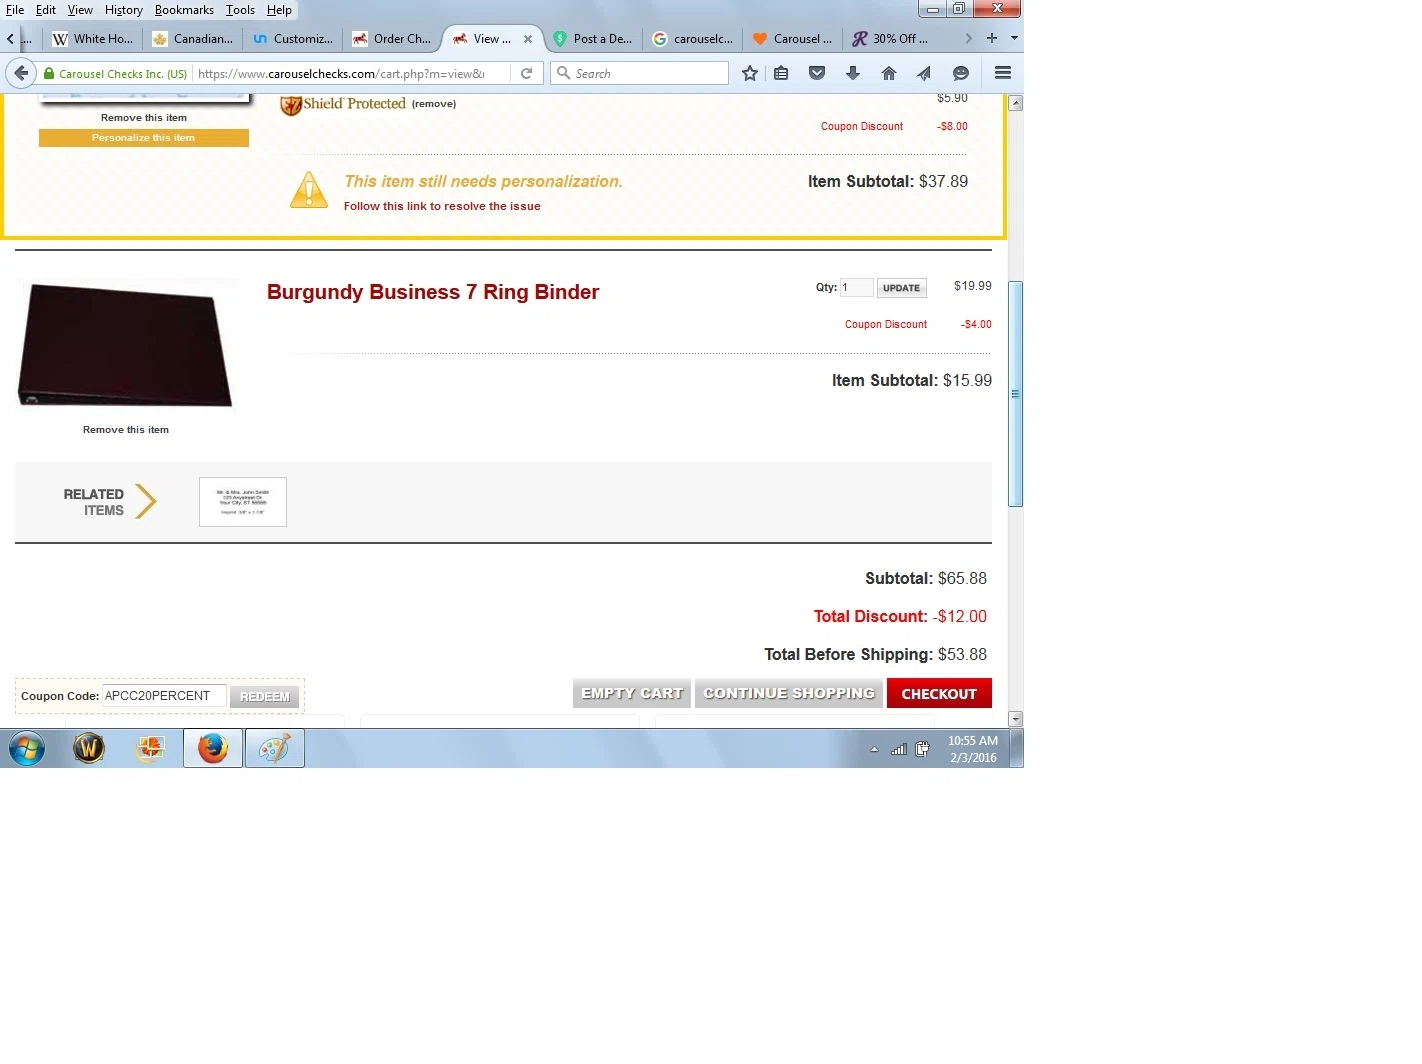Show hidden system tray icons
Viewport: 1422px width, 1064px height.
(x=874, y=749)
